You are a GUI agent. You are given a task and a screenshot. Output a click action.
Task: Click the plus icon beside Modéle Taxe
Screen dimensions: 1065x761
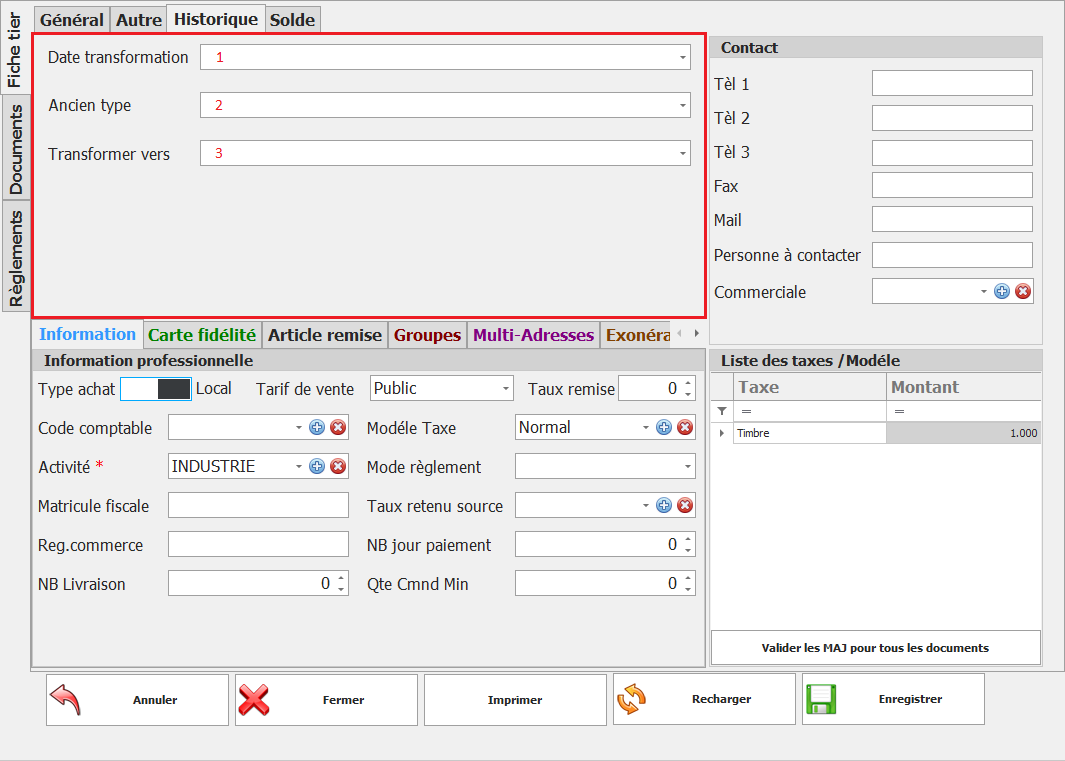tap(664, 428)
